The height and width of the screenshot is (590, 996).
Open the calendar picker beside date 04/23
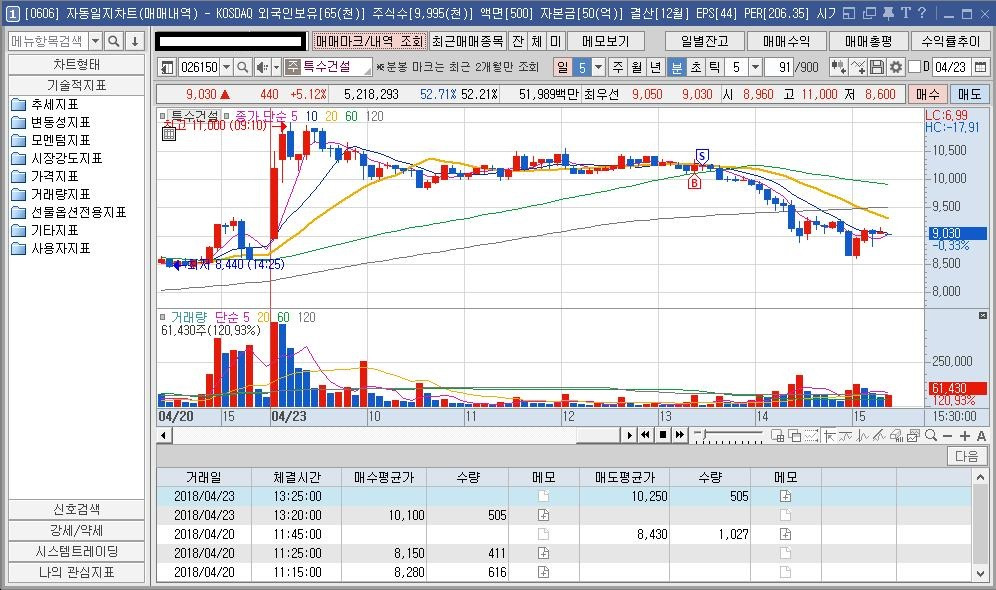click(980, 67)
